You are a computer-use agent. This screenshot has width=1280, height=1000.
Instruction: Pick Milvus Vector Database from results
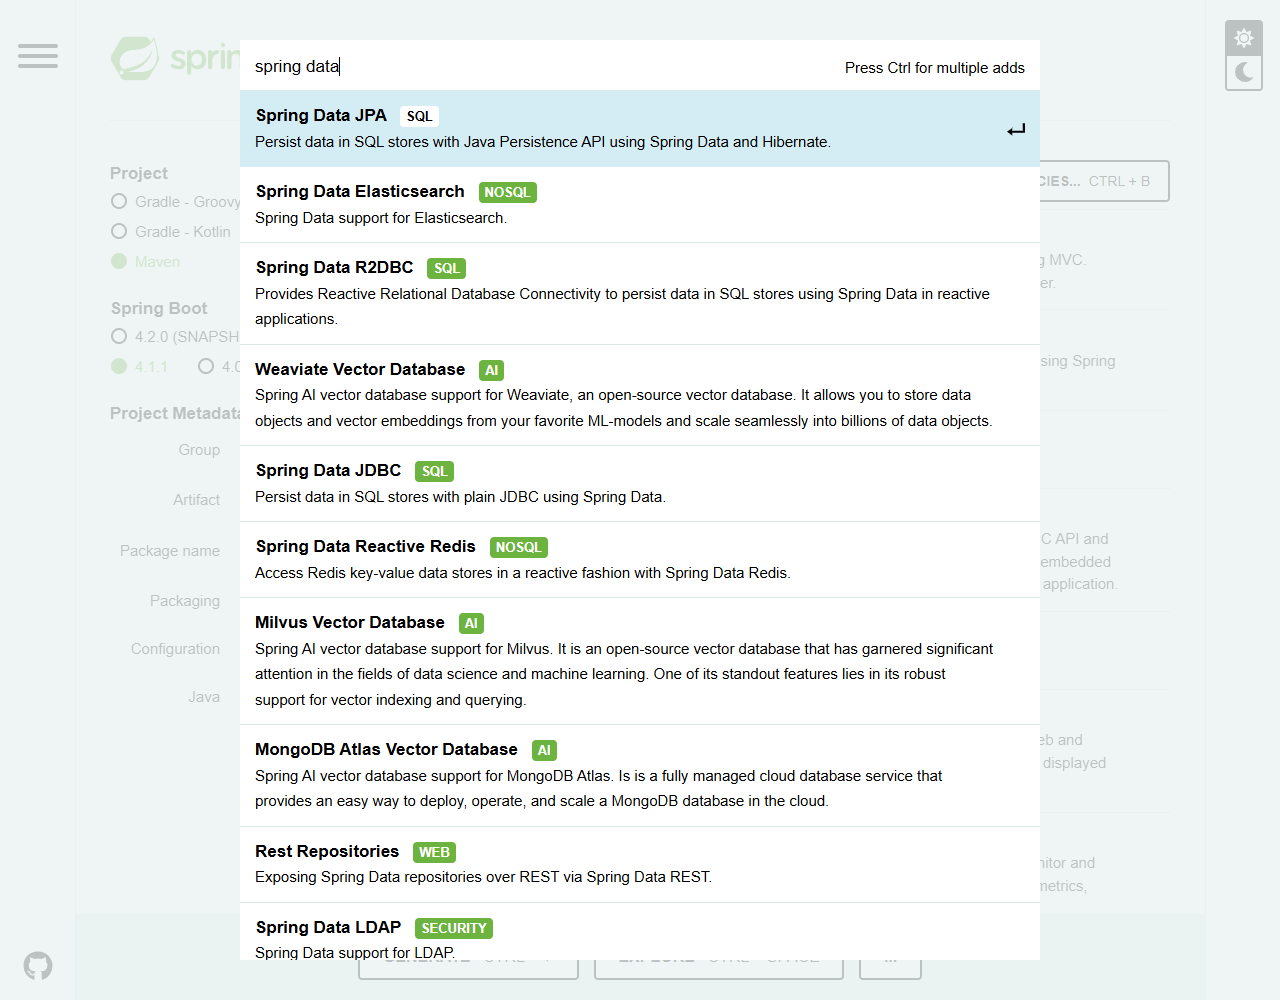640,661
